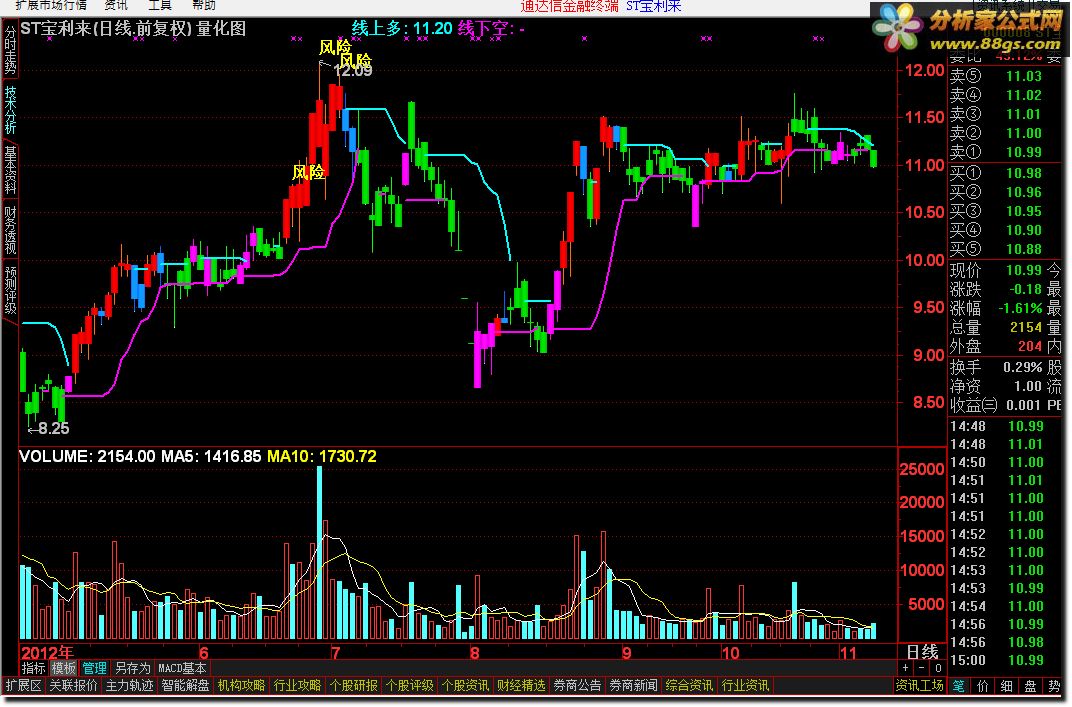
Task: Click the 模板 tab below the chart
Action: tap(64, 668)
